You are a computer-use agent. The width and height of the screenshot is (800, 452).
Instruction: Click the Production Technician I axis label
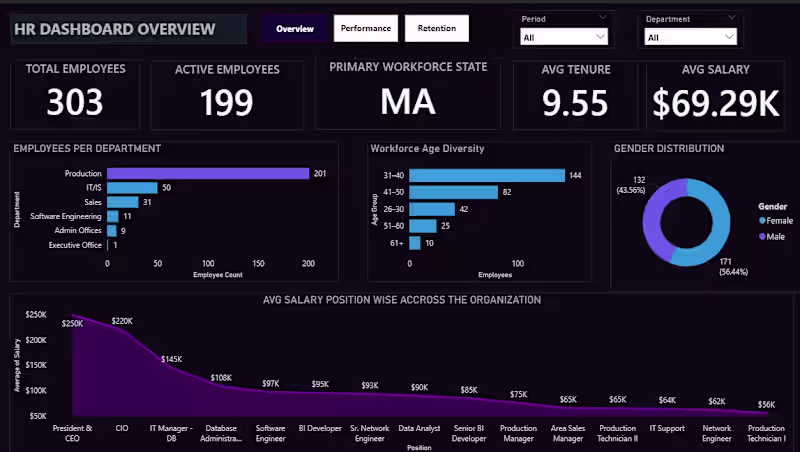[766, 433]
